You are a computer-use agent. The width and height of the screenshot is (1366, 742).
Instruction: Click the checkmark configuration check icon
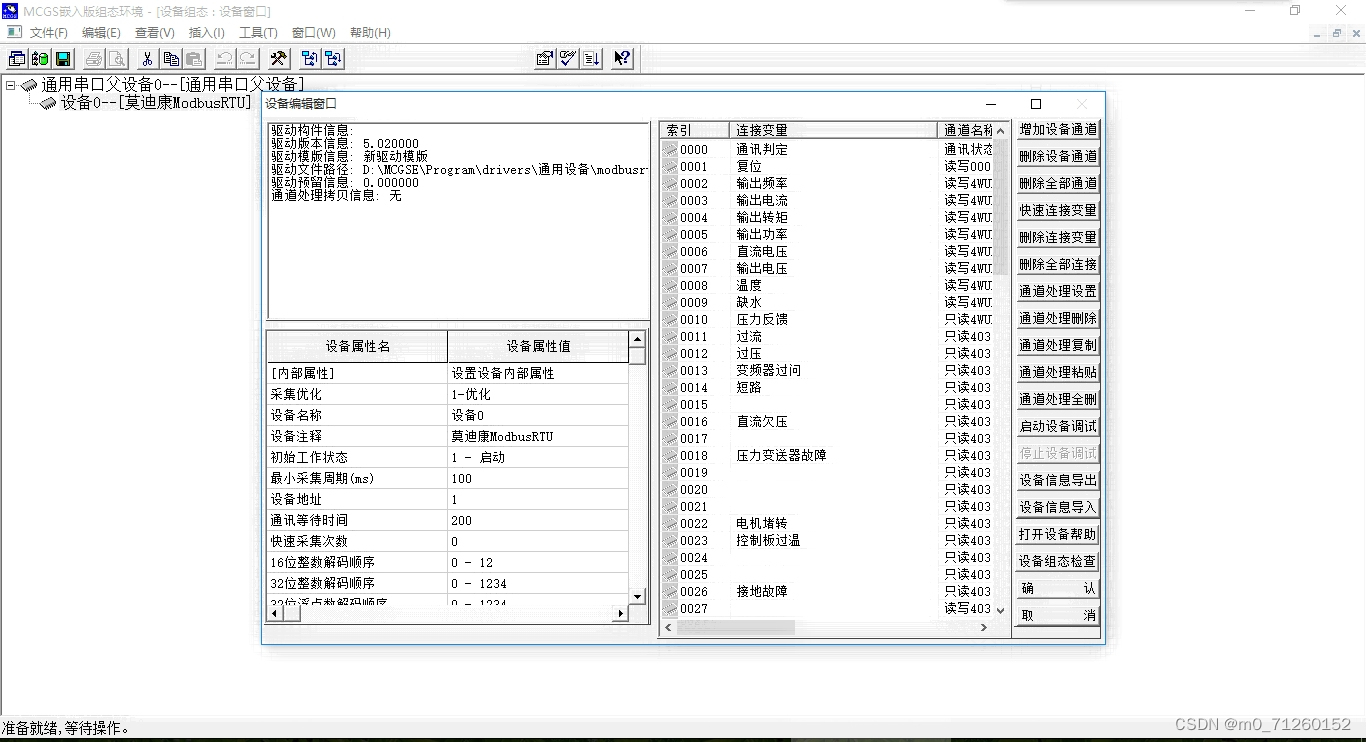coord(568,59)
